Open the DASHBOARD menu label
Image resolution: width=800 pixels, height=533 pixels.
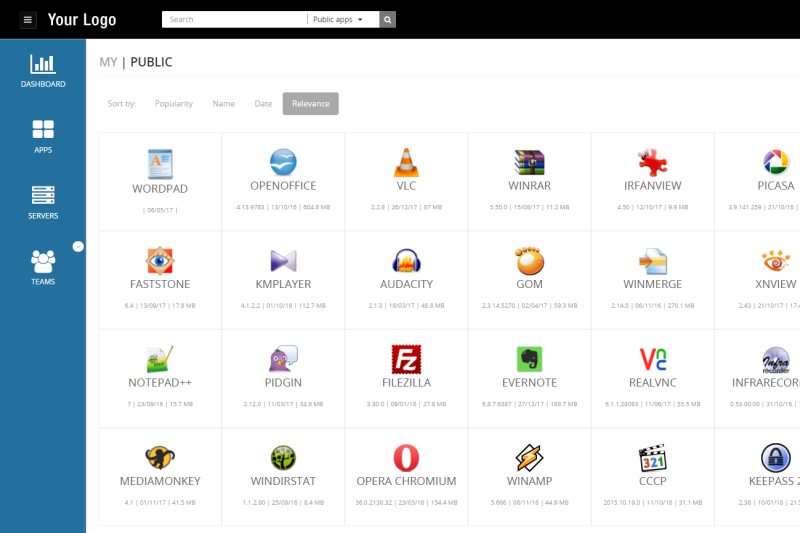[x=43, y=84]
